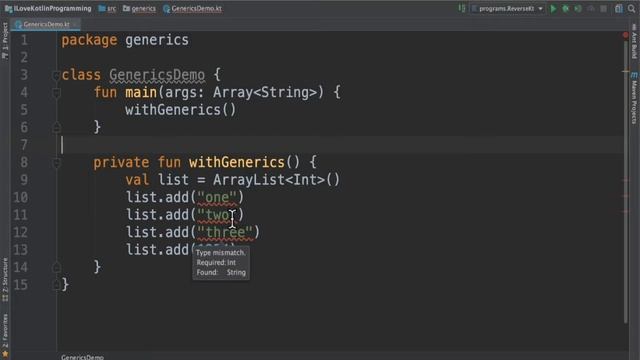Click fold end marker on line 14

click(57, 267)
